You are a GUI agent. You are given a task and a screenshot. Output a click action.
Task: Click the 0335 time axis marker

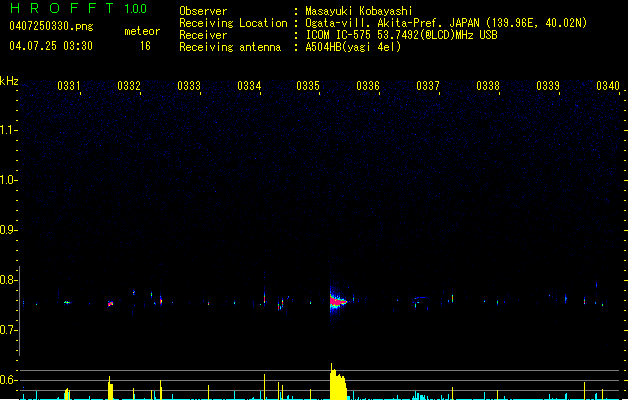click(308, 85)
